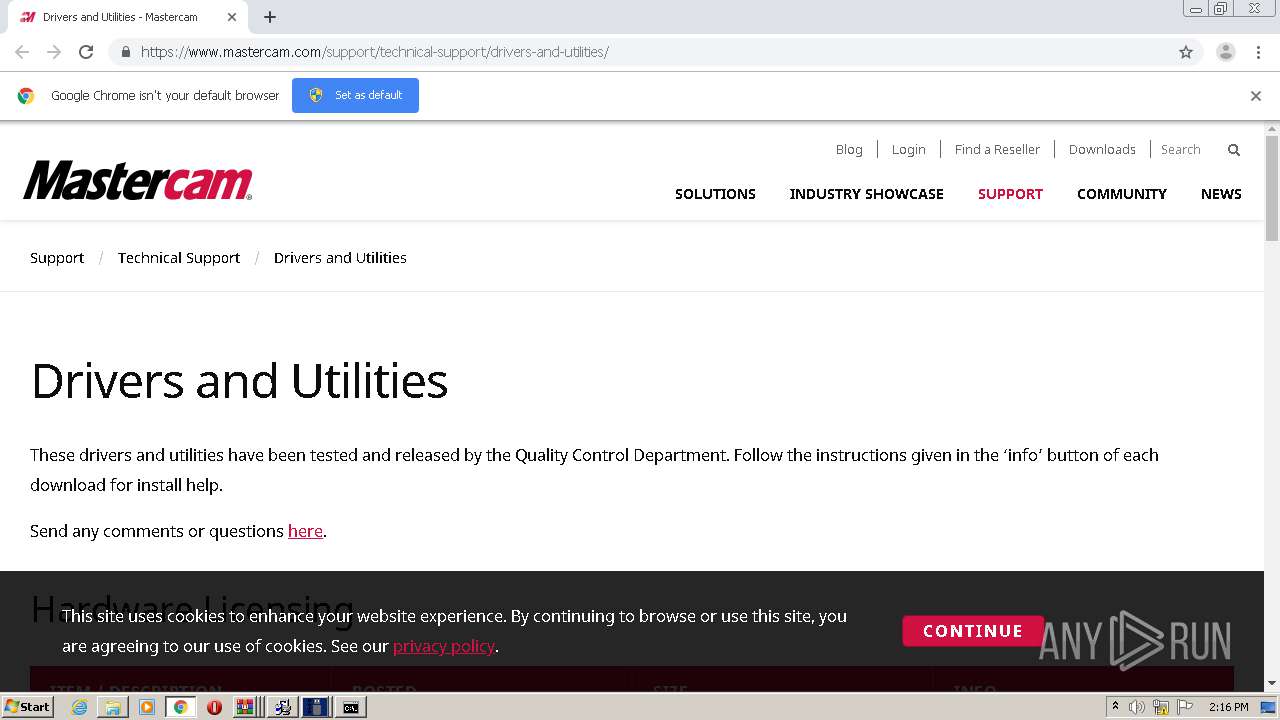The height and width of the screenshot is (720, 1280).
Task: Dismiss the default browser infobar
Action: [x=1256, y=96]
